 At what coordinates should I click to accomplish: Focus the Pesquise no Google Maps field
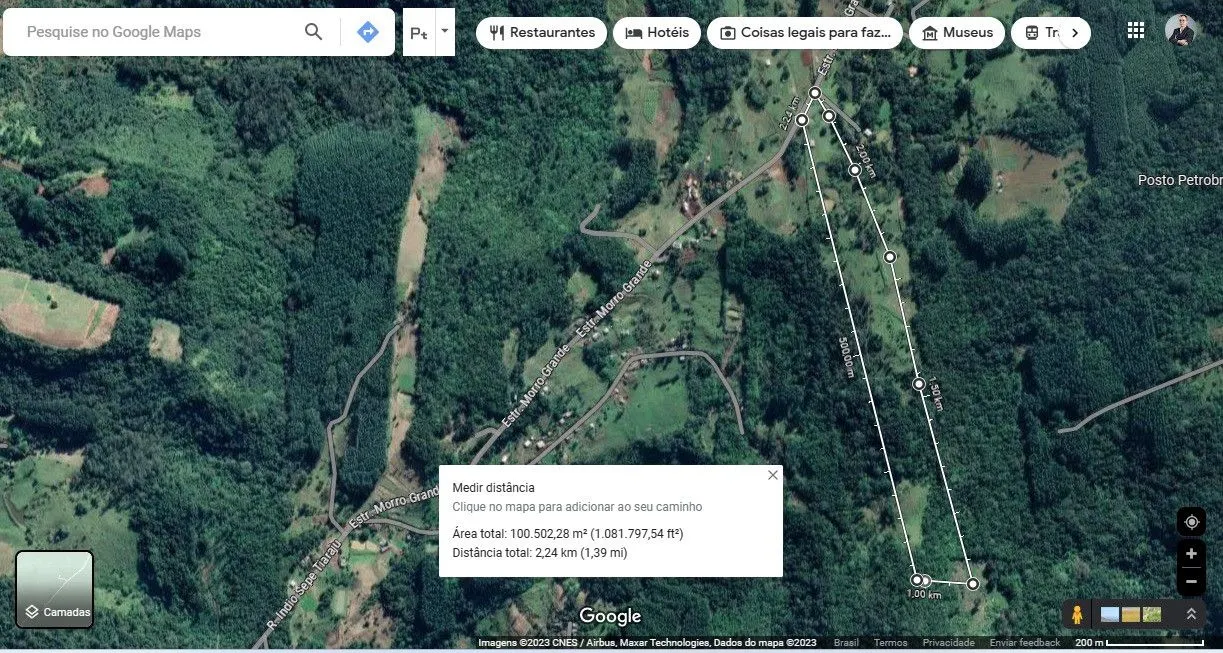tap(160, 32)
